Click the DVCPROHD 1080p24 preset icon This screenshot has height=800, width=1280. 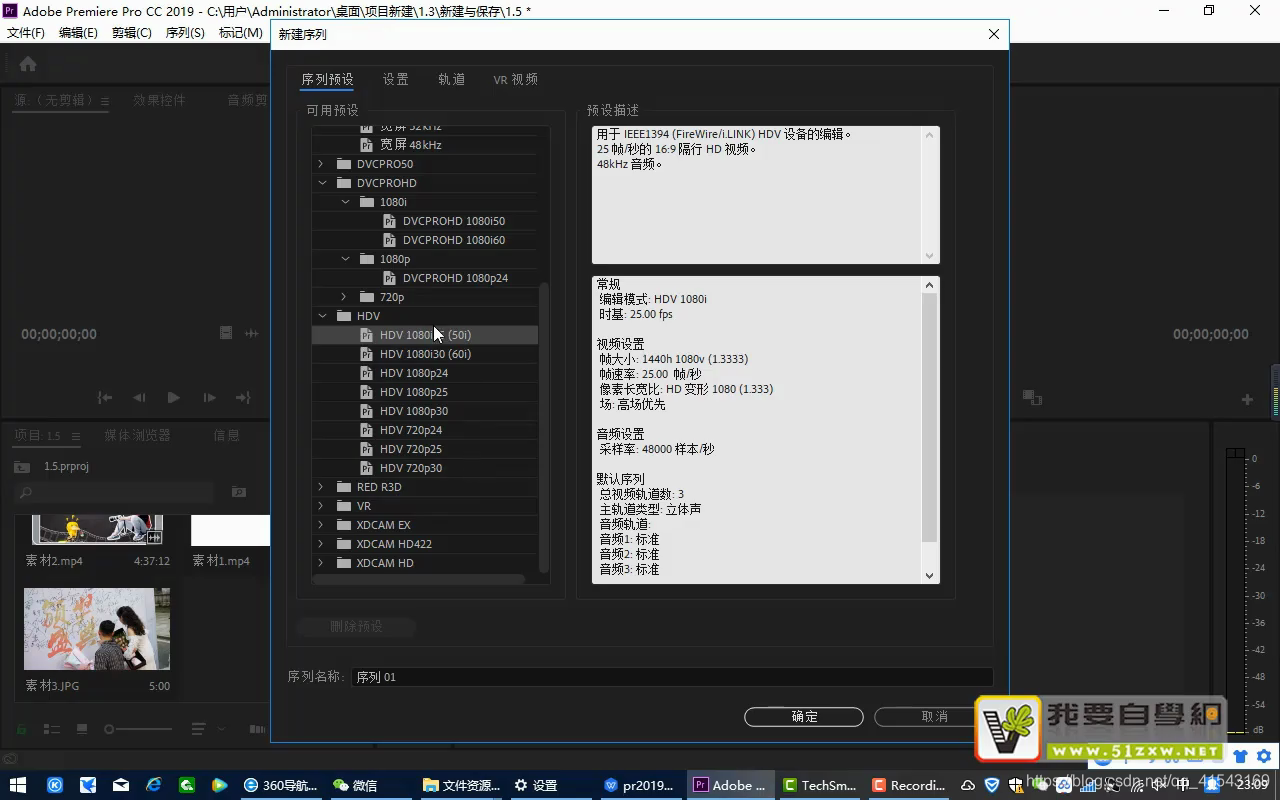tap(390, 278)
